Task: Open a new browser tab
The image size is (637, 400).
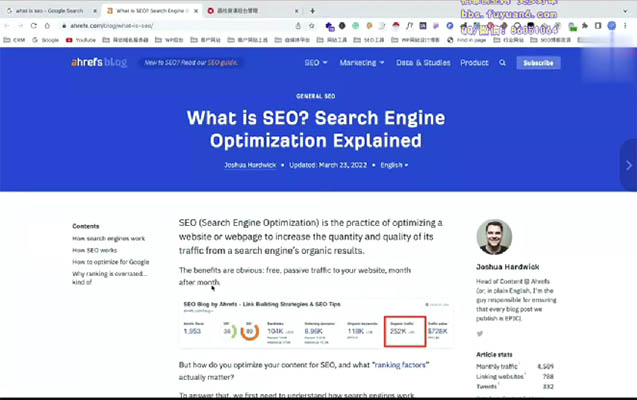Action: point(313,10)
